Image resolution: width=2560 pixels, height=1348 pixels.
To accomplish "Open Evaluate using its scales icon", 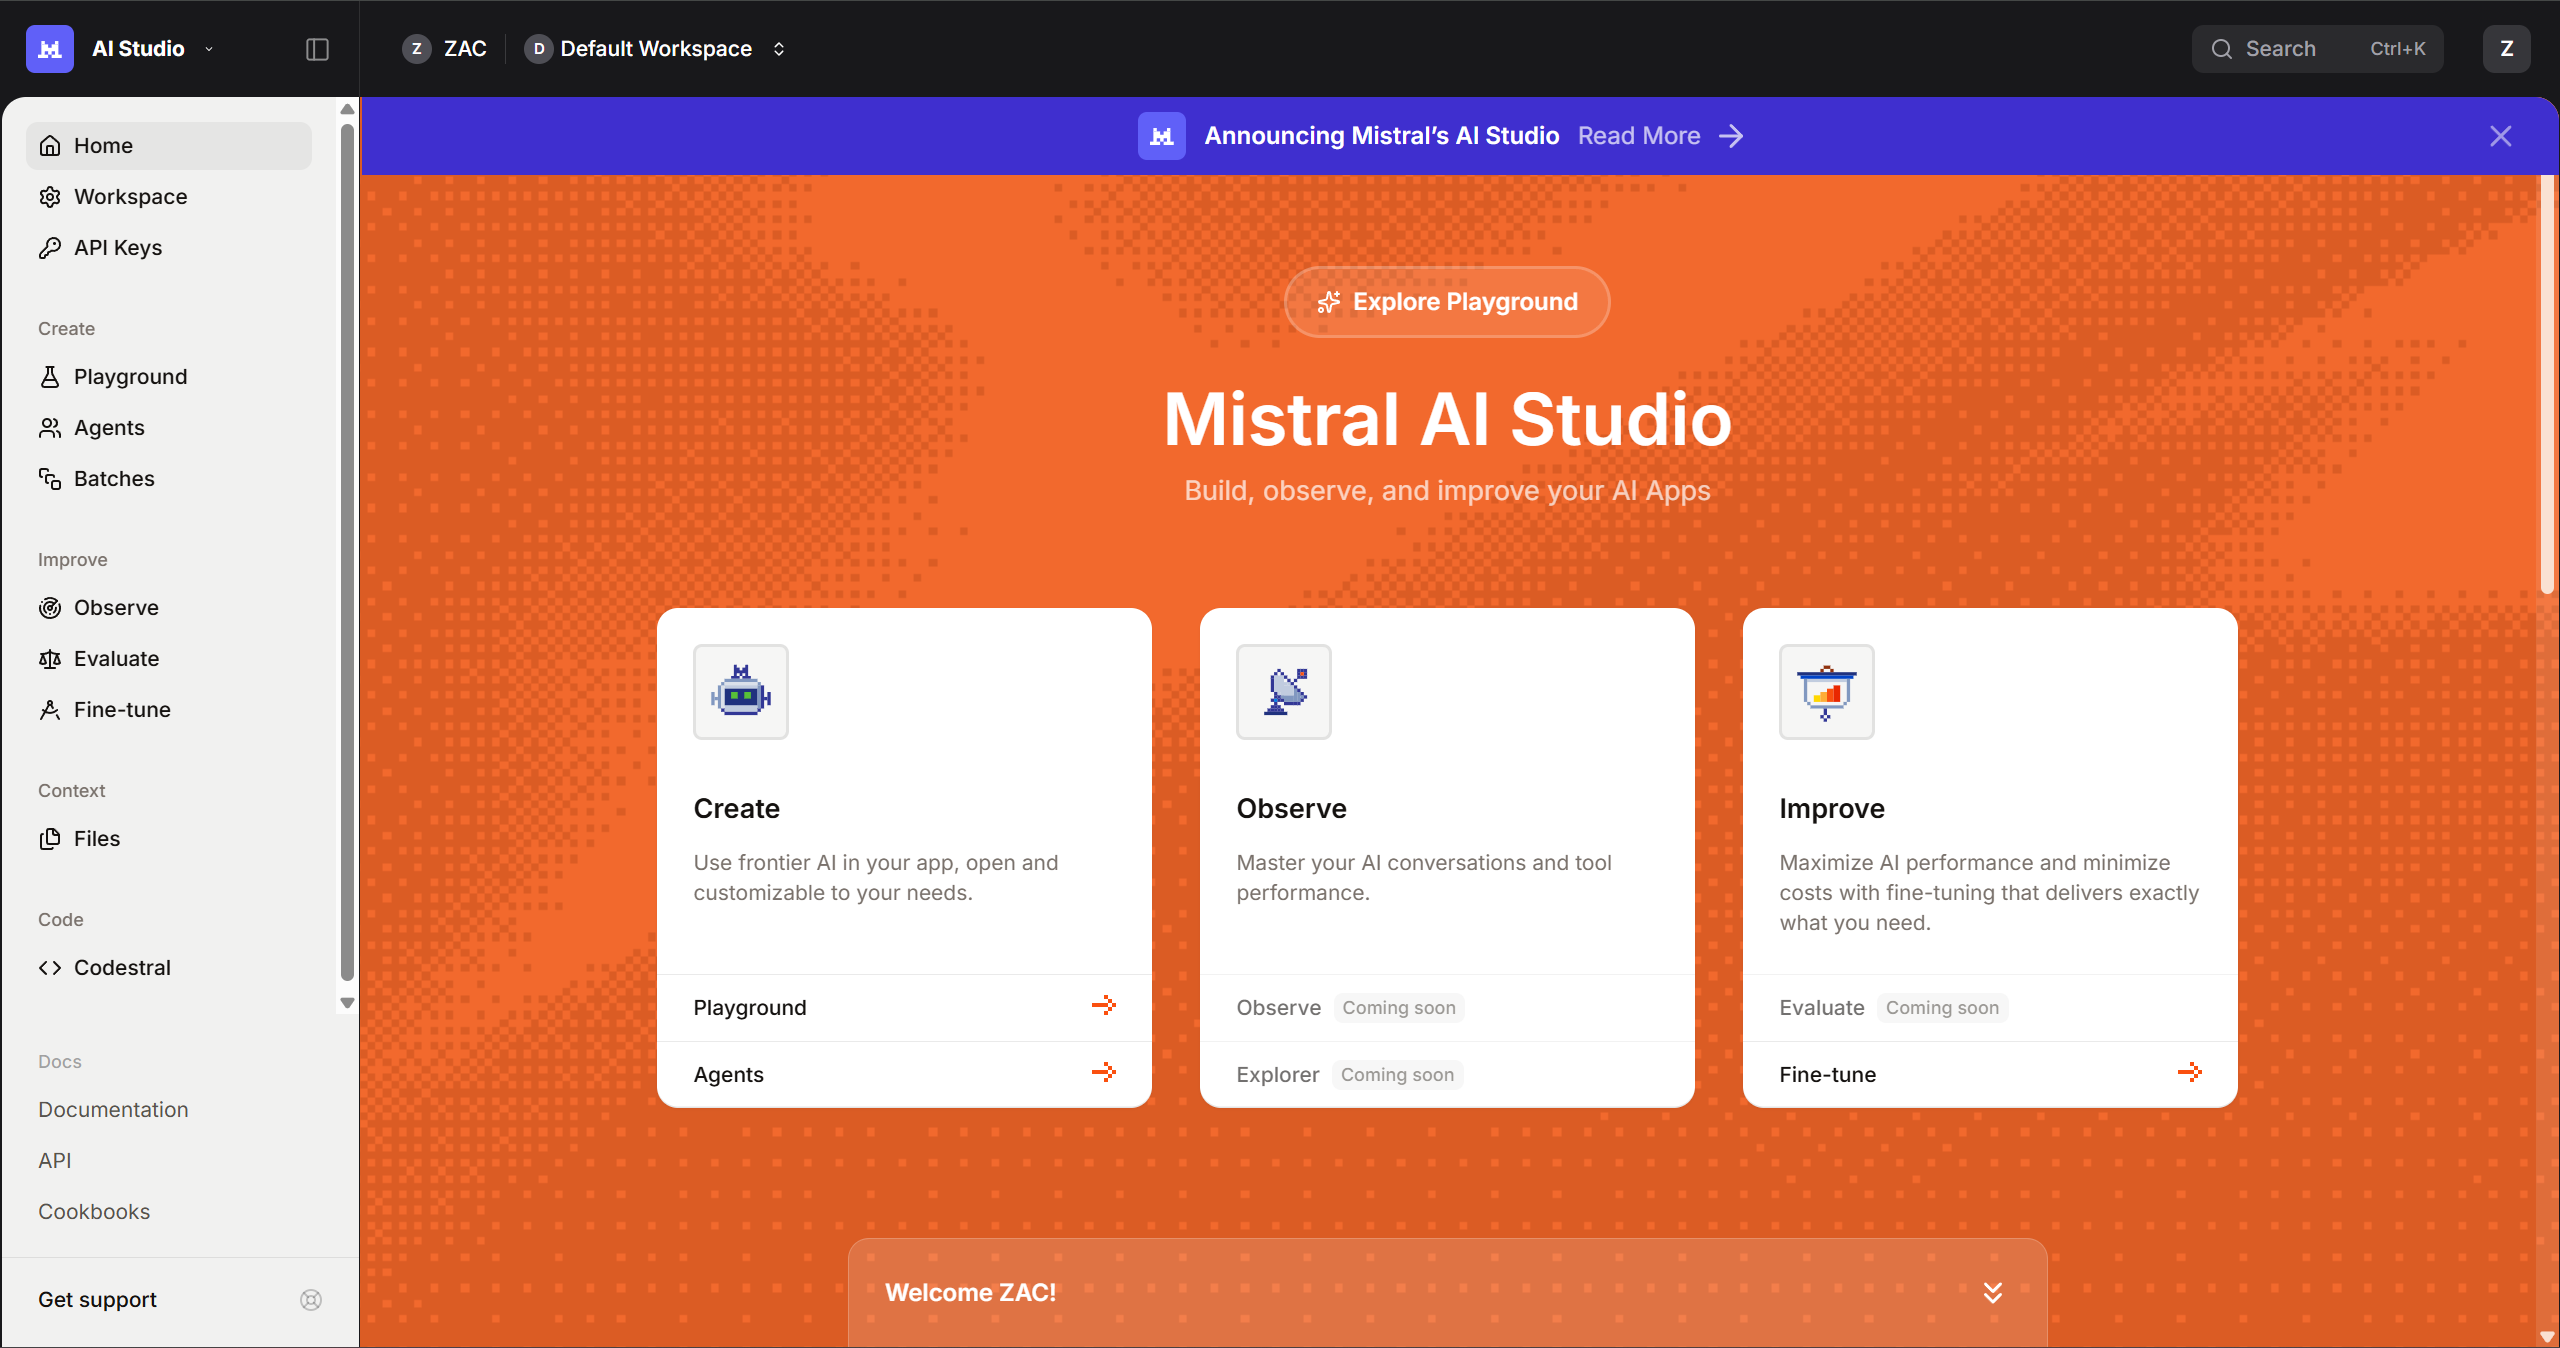I will point(50,658).
